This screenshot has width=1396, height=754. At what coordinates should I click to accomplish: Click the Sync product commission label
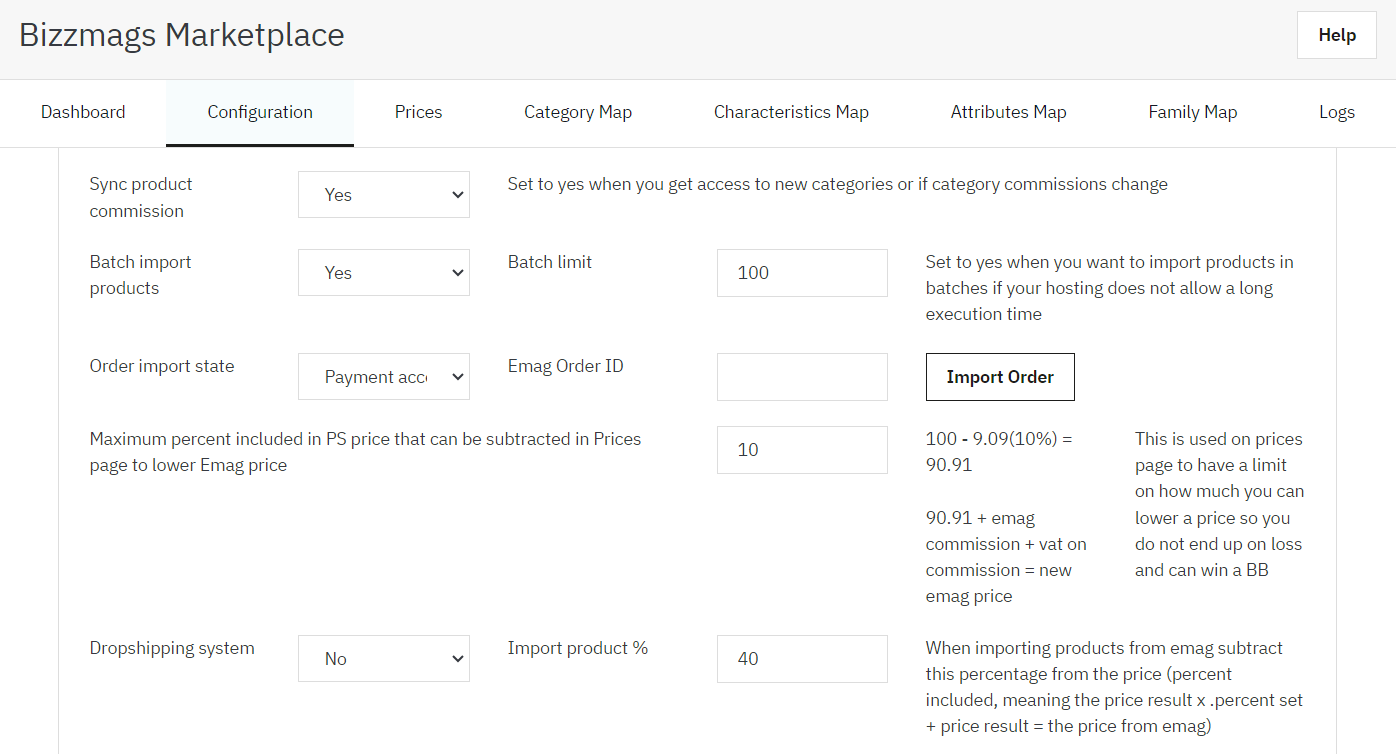pyautogui.click(x=141, y=197)
